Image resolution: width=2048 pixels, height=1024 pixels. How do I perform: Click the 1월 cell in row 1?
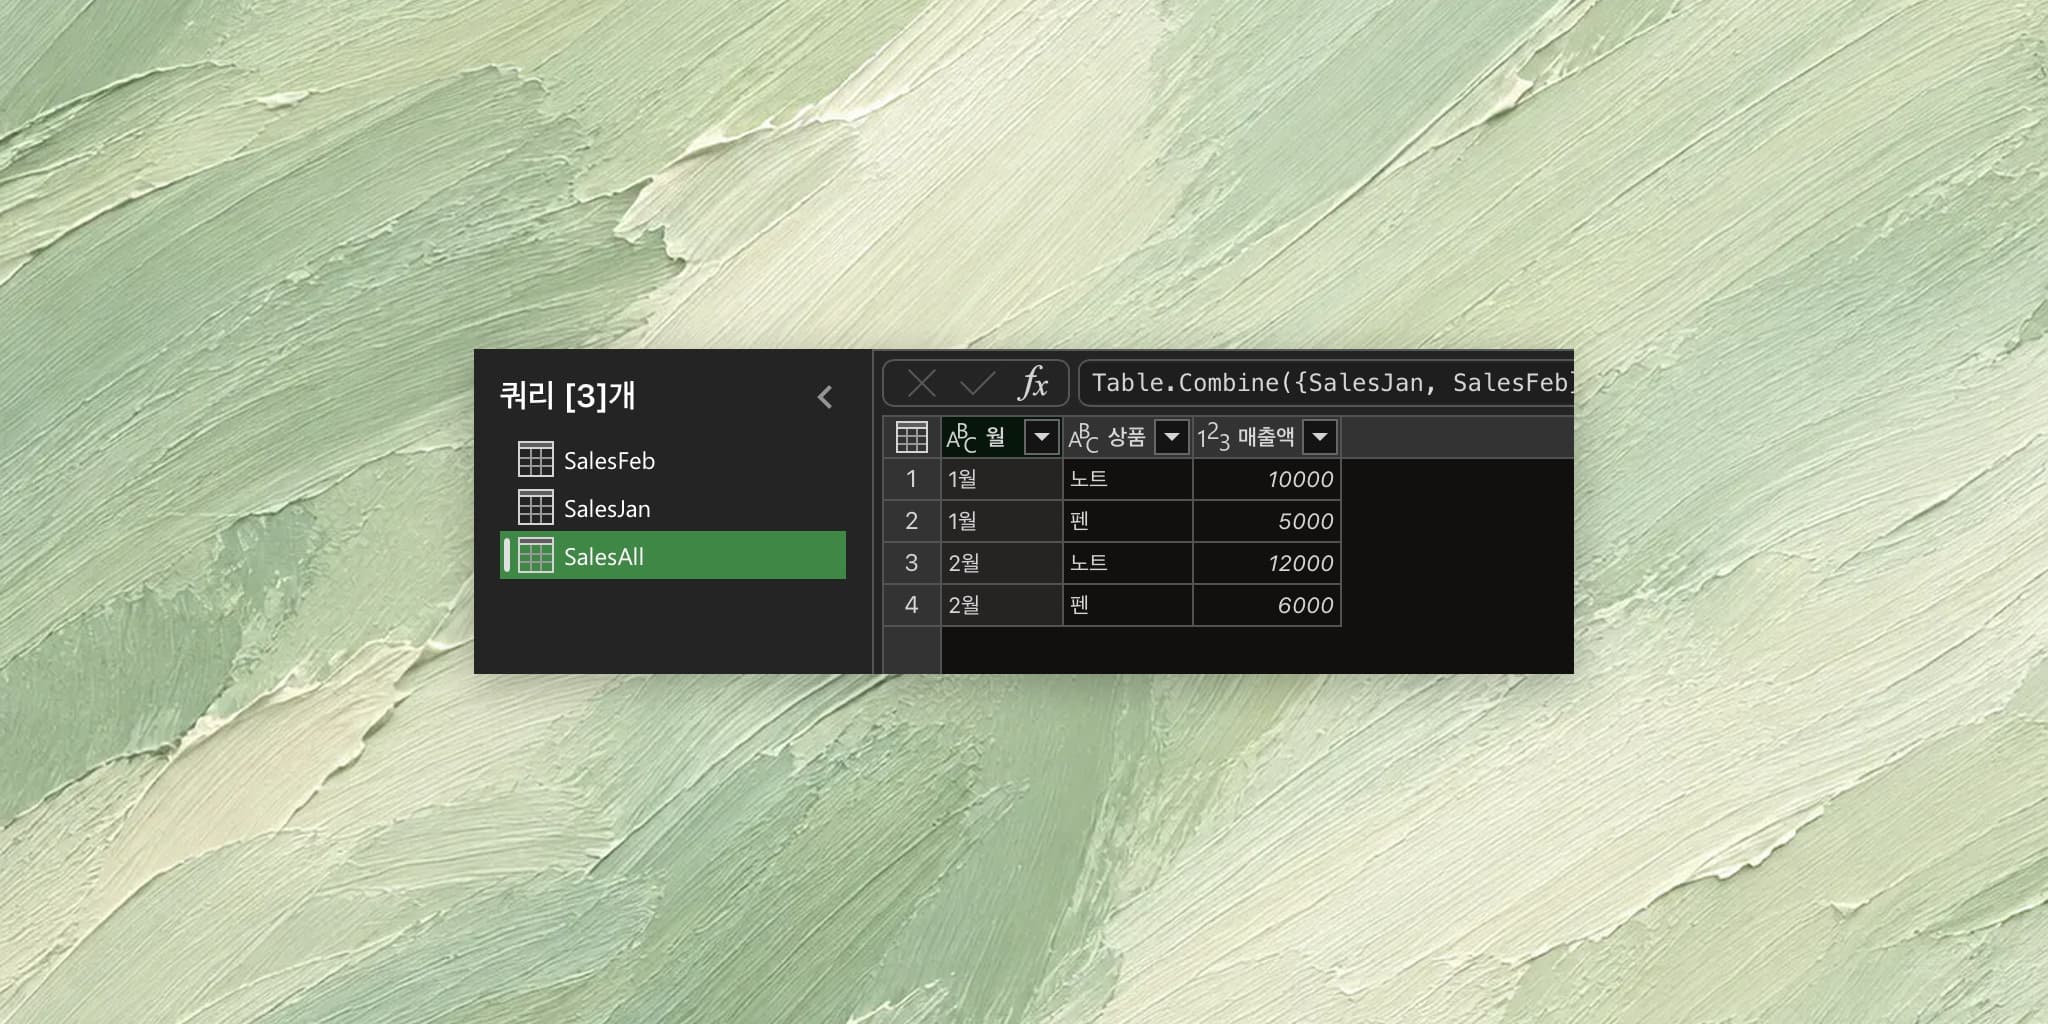(x=1002, y=479)
